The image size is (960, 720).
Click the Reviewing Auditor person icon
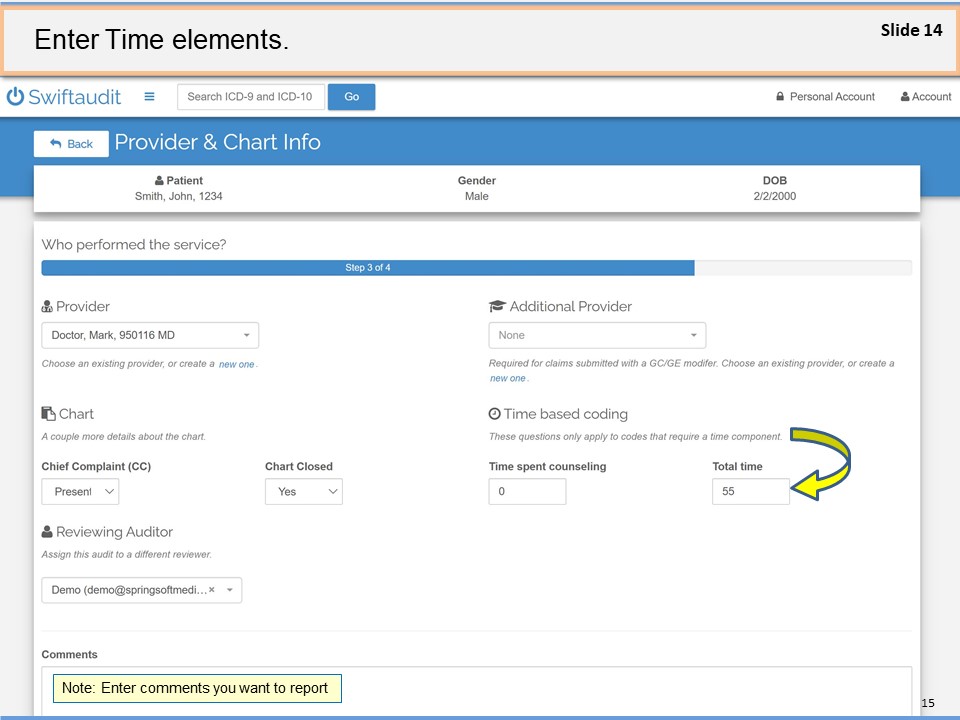[x=47, y=532]
